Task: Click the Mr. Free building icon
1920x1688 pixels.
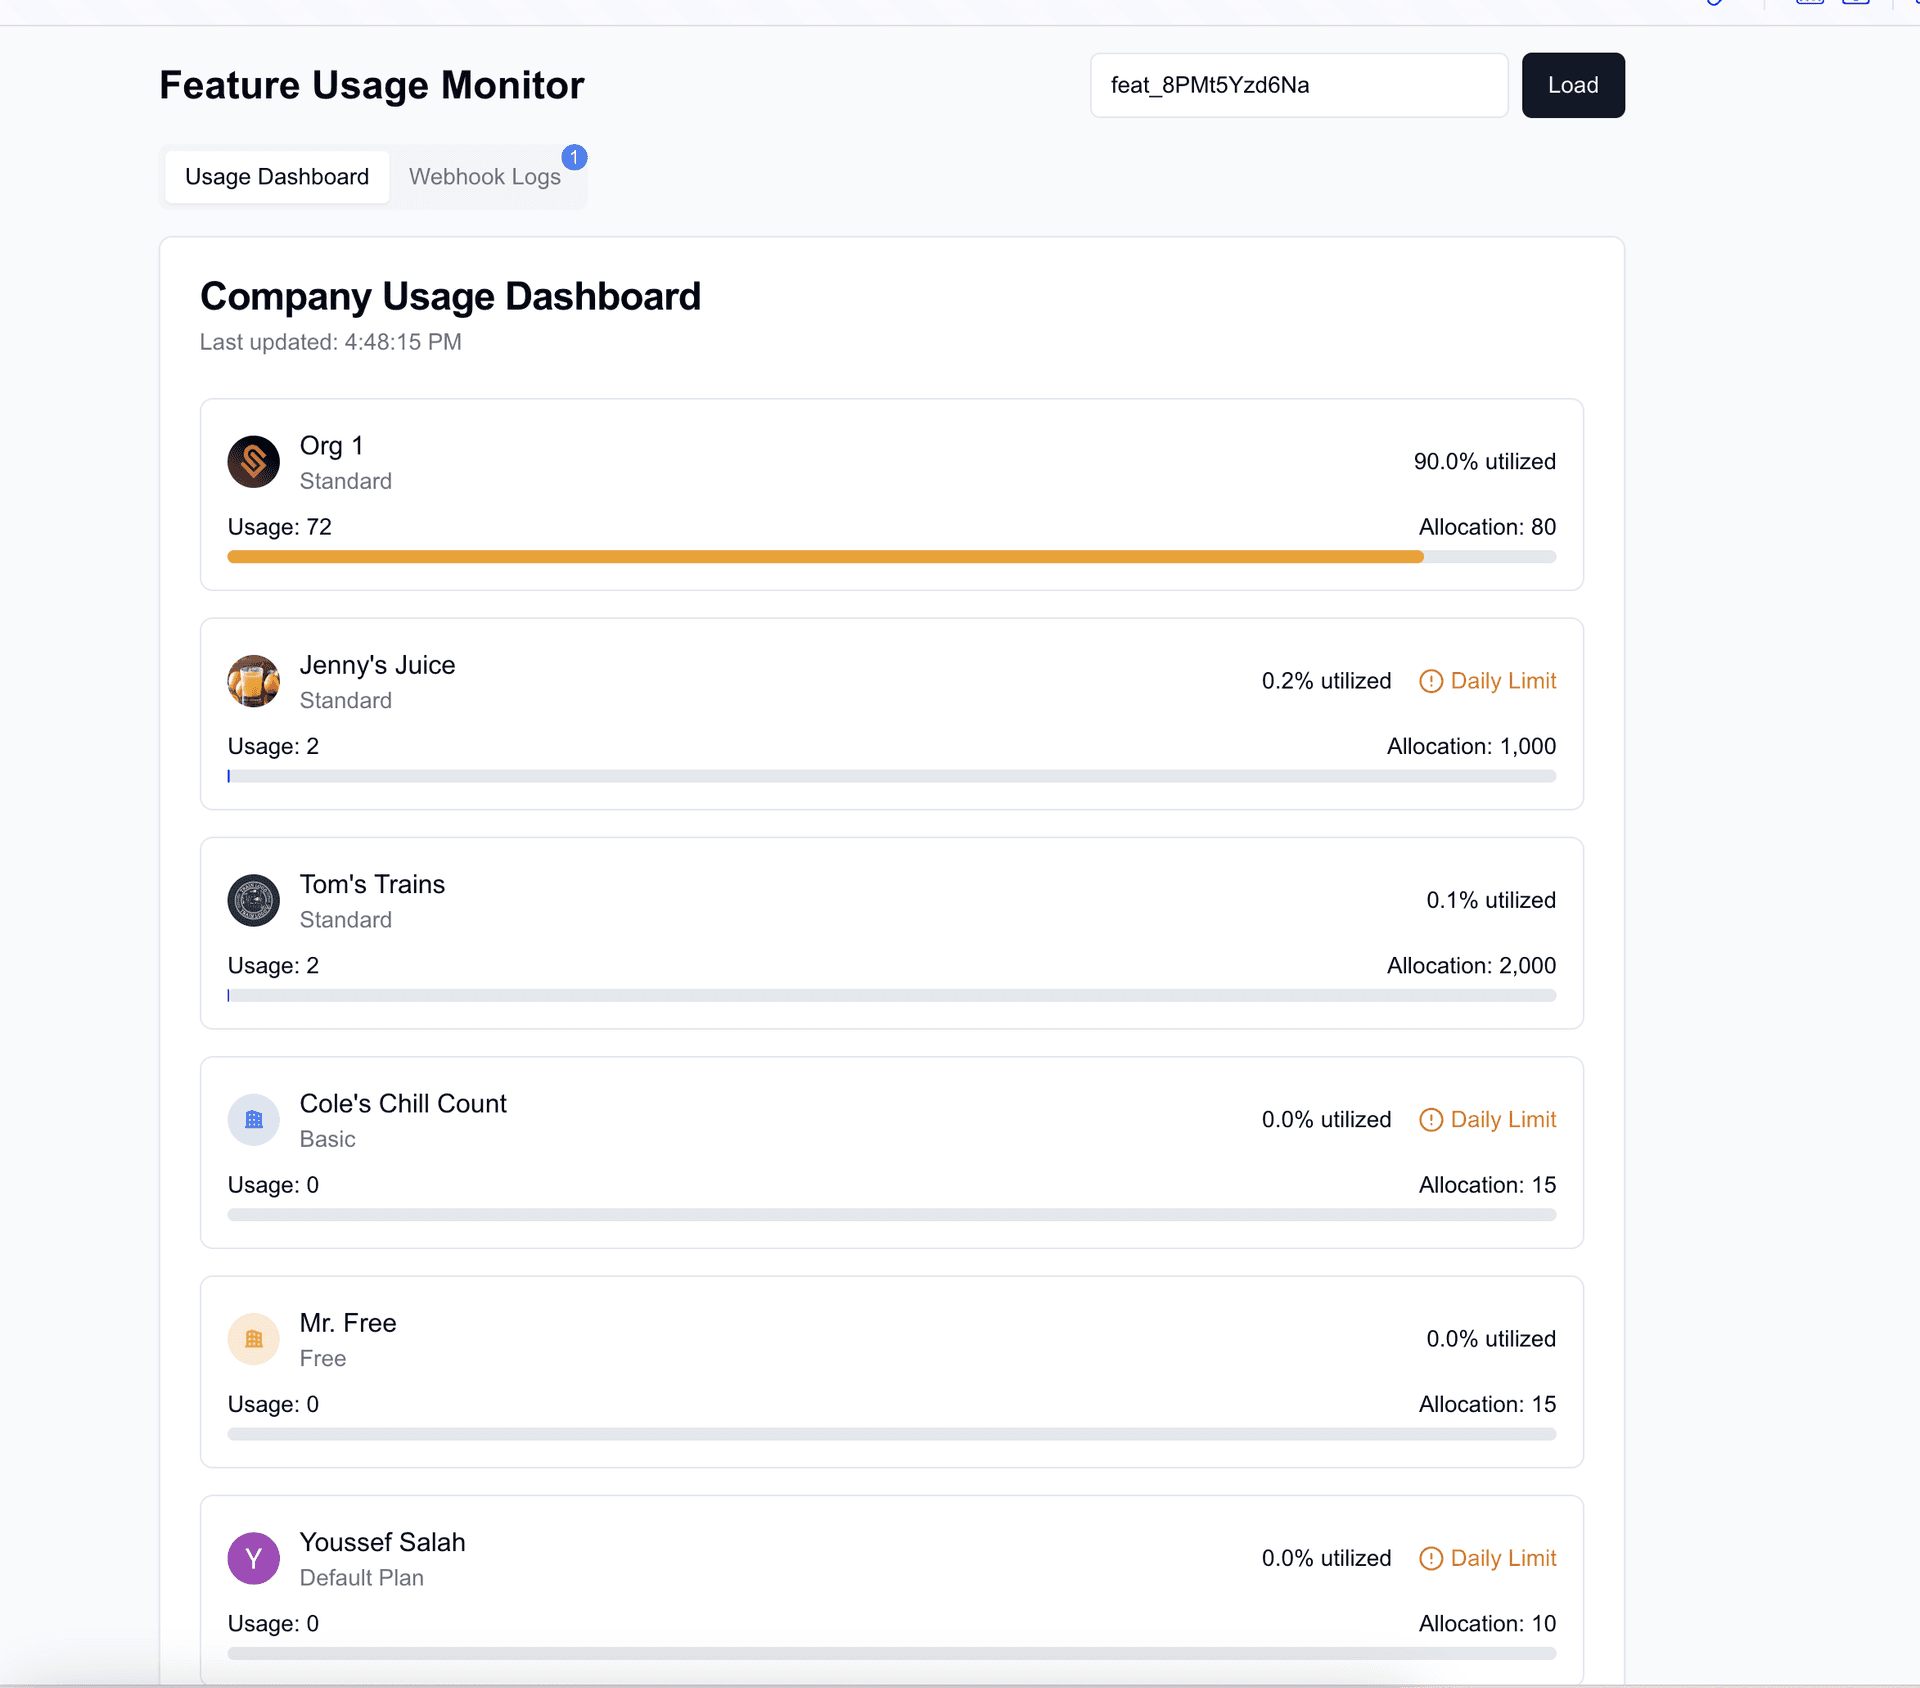Action: coord(253,1339)
